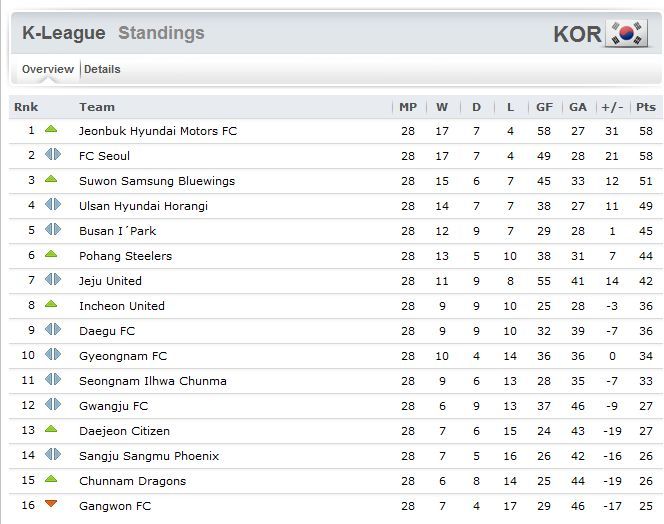Click the Team column header
Screen dimensions: 664x524
pos(97,107)
